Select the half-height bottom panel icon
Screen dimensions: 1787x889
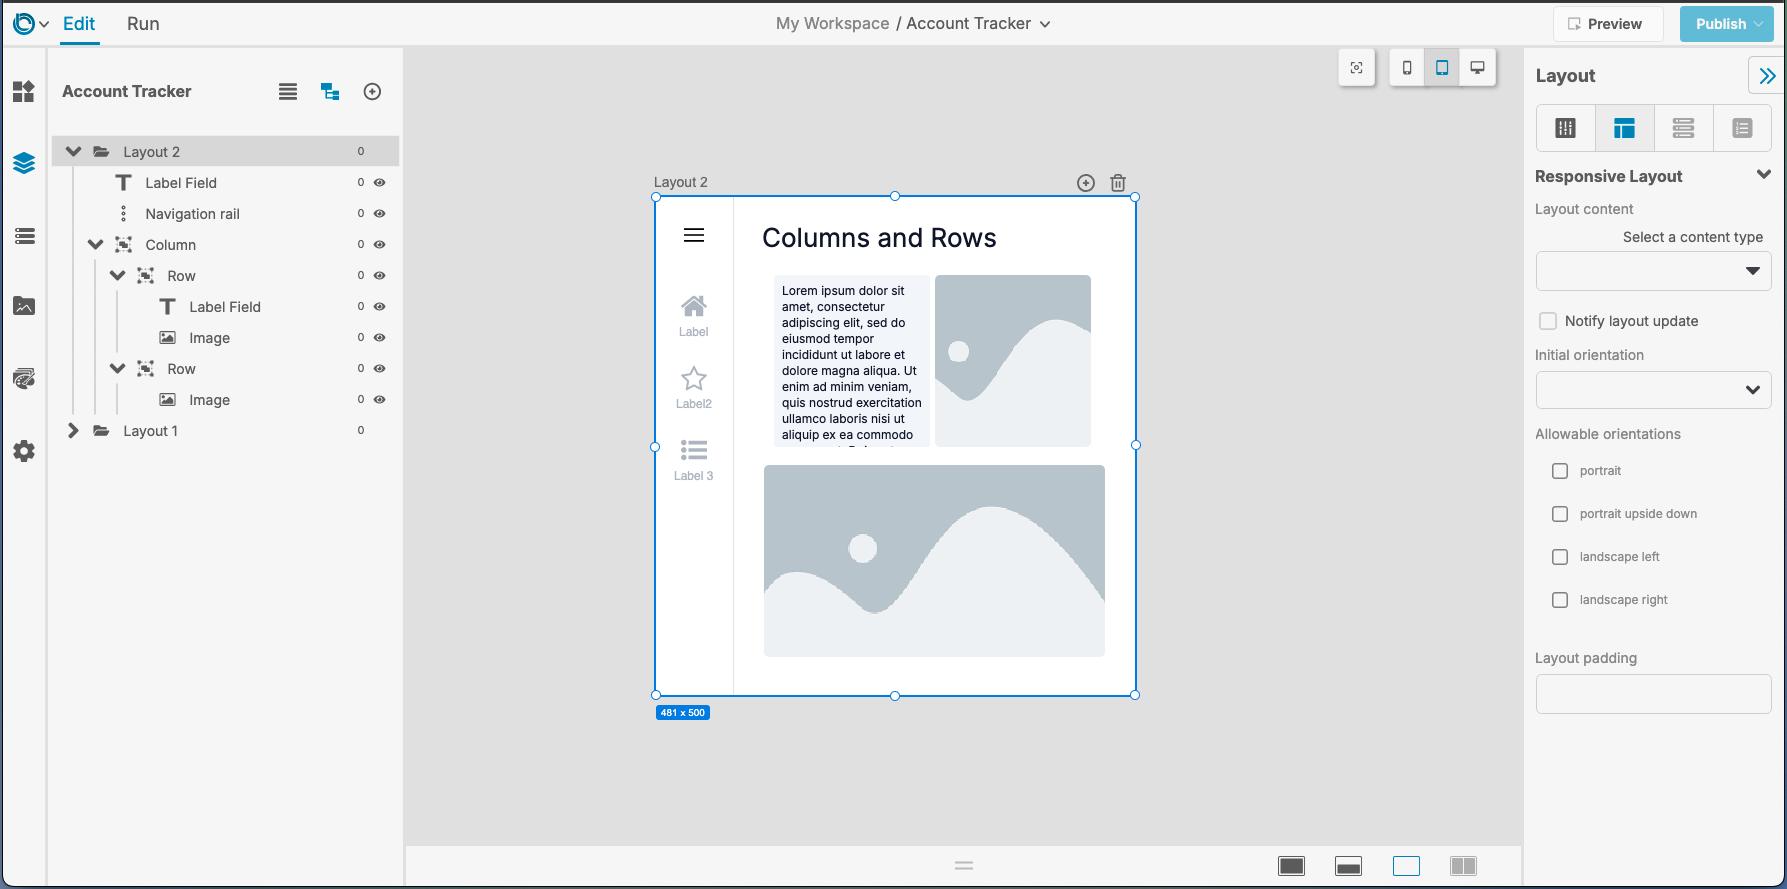point(1349,866)
